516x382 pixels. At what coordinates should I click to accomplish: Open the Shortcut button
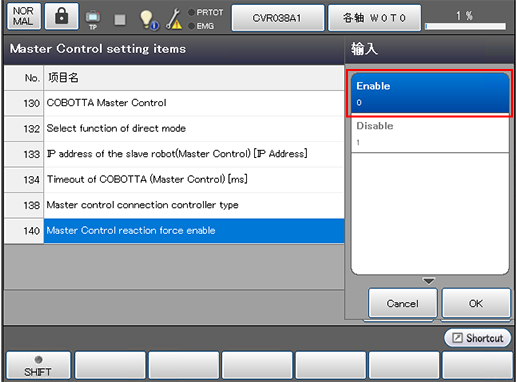[x=477, y=338]
